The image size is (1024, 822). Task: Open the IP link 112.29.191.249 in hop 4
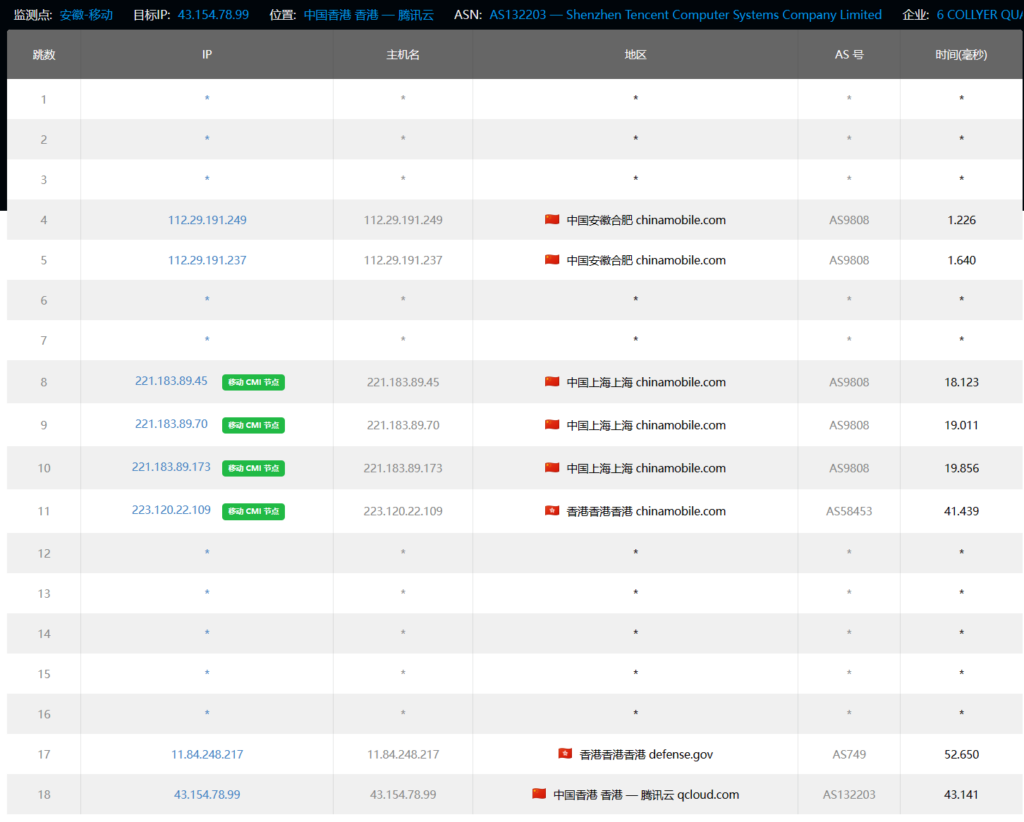tap(207, 220)
